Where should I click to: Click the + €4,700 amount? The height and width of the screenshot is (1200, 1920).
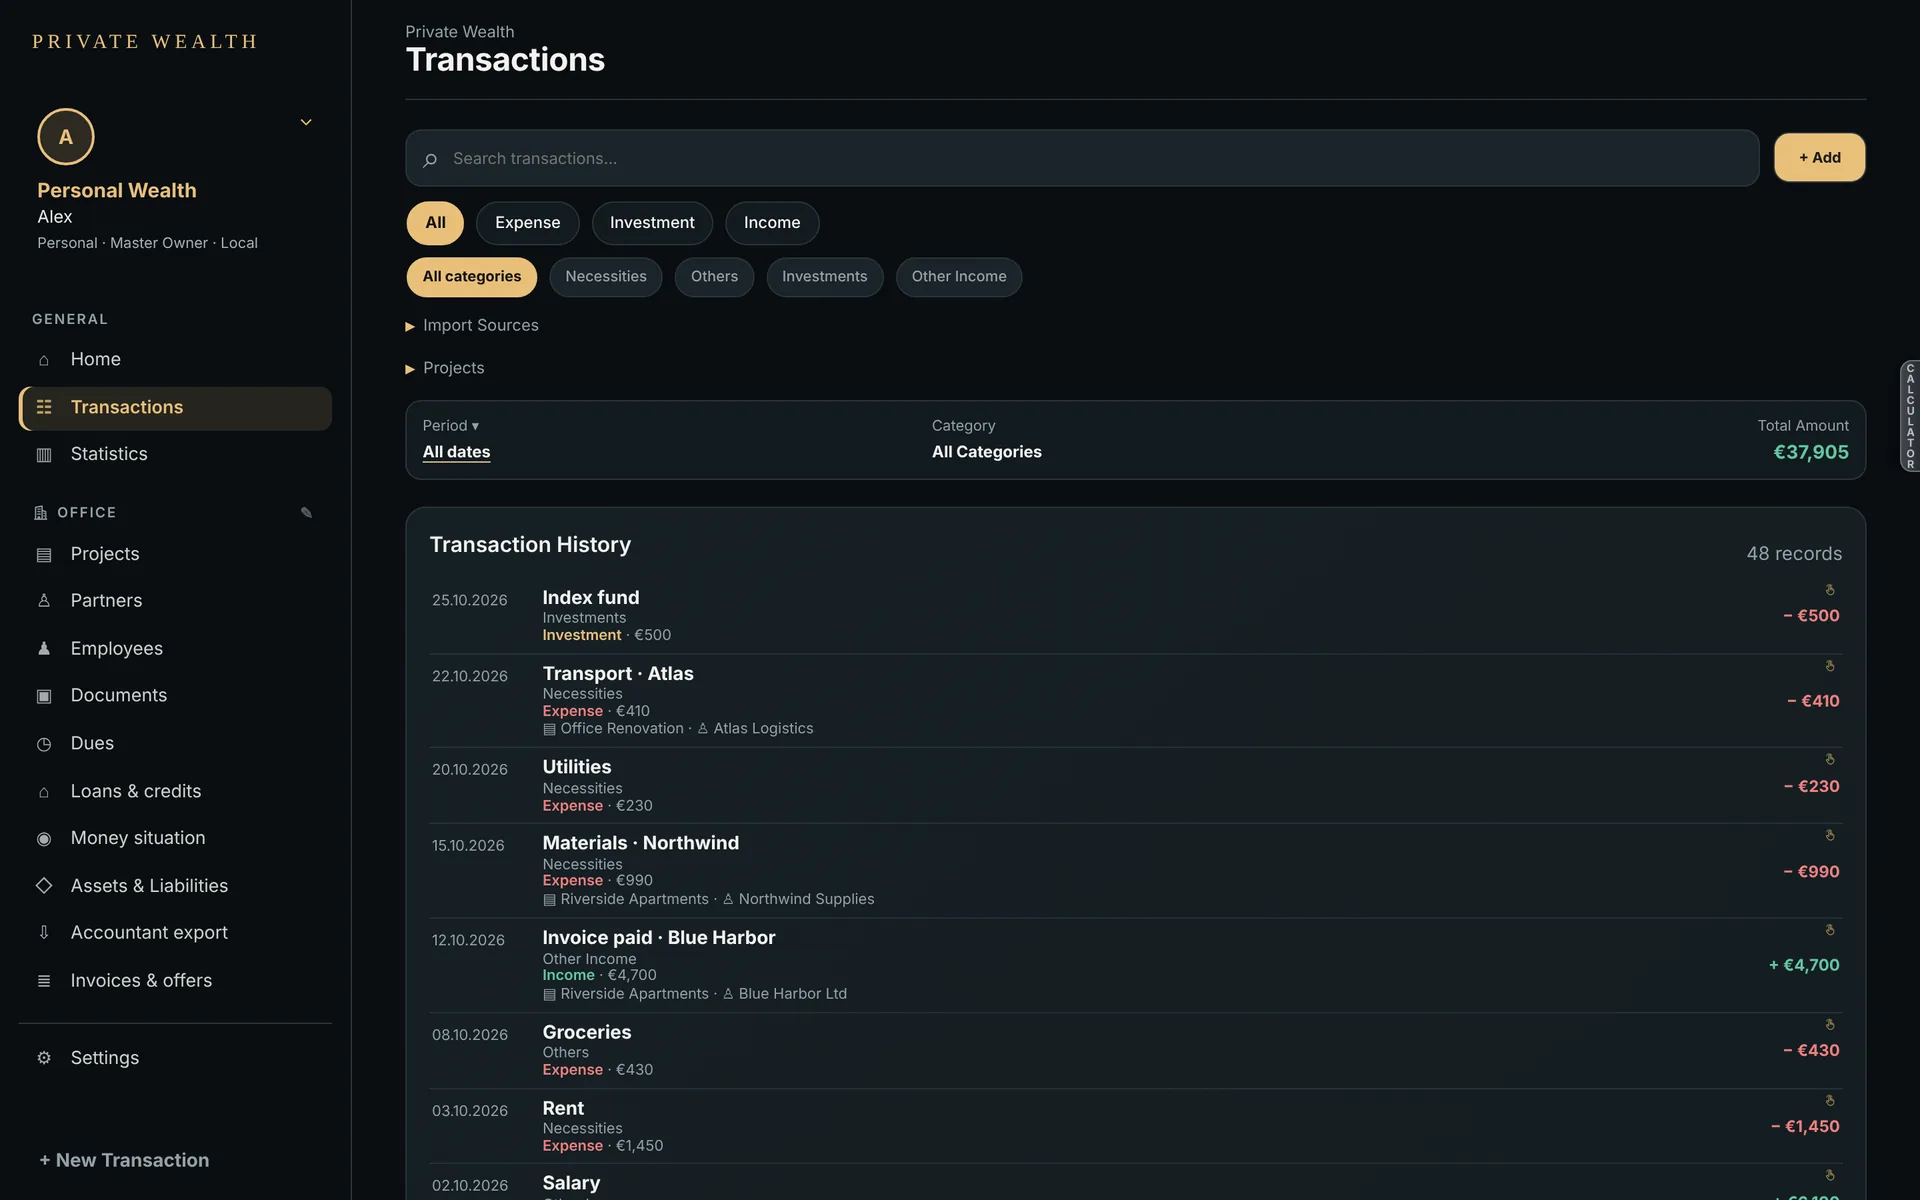[1804, 966]
